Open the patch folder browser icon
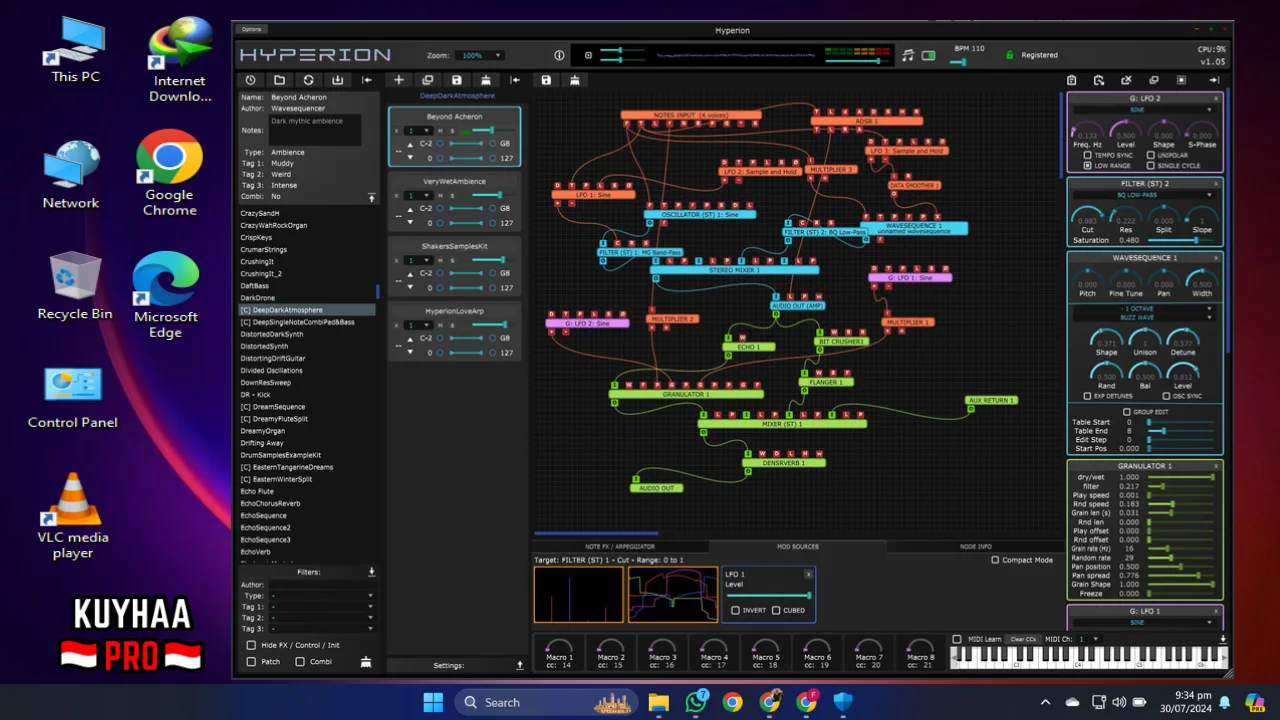 279,80
